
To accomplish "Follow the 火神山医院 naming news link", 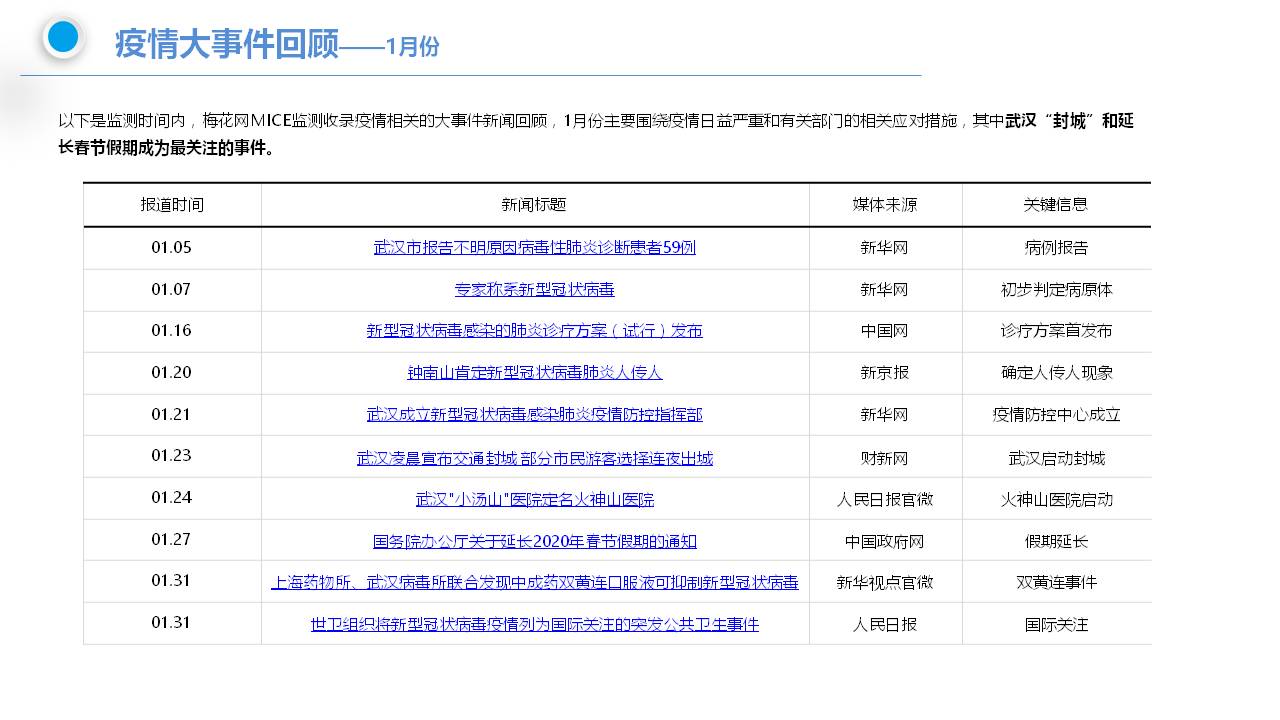I will [534, 499].
